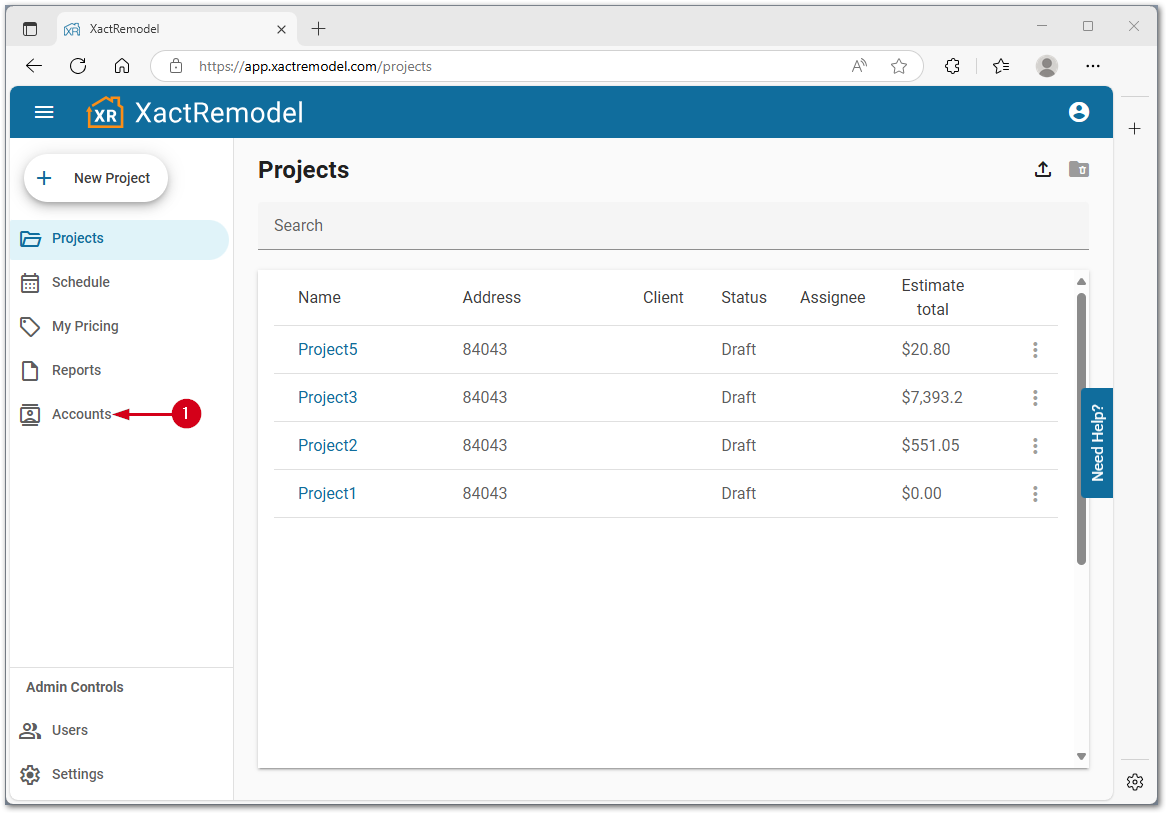The width and height of the screenshot is (1167, 814).
Task: Open the tab actions menu icon
Action: pos(30,29)
